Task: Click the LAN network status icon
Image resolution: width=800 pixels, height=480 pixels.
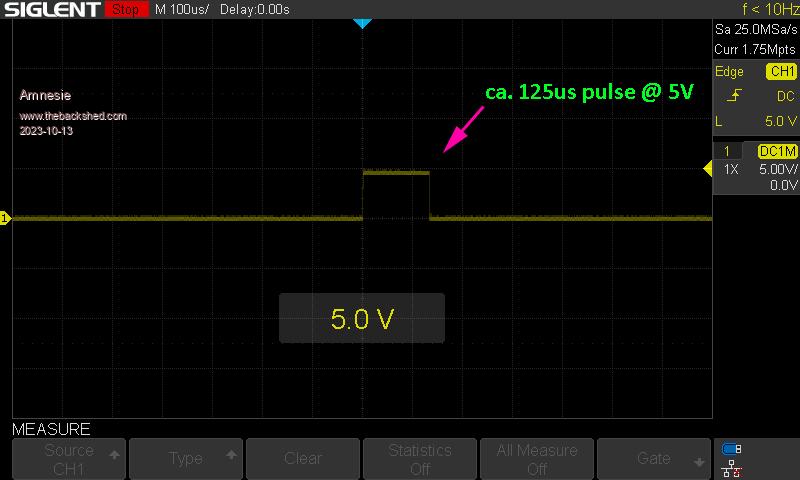Action: click(731, 466)
